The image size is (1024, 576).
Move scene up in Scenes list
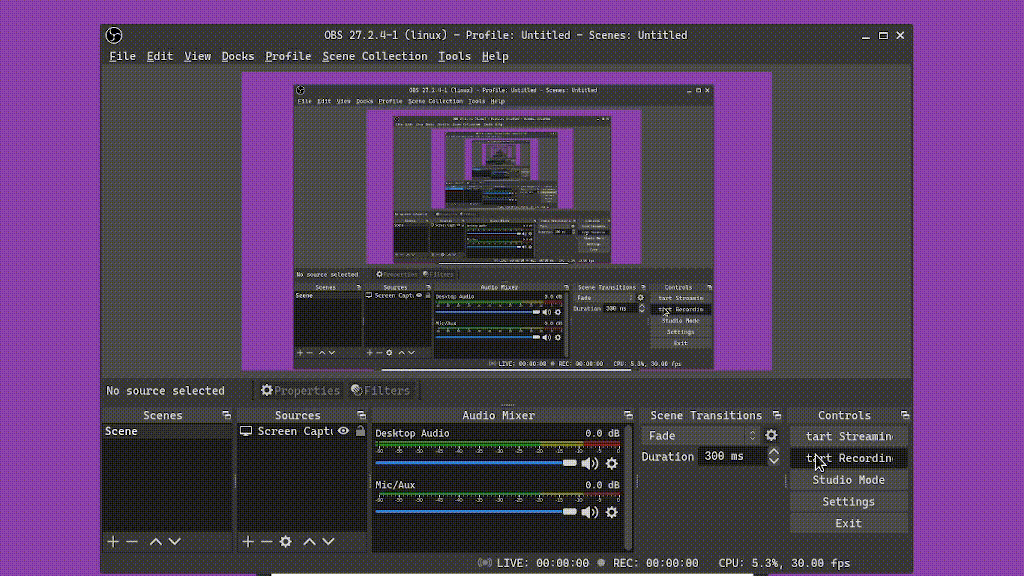pyautogui.click(x=155, y=541)
